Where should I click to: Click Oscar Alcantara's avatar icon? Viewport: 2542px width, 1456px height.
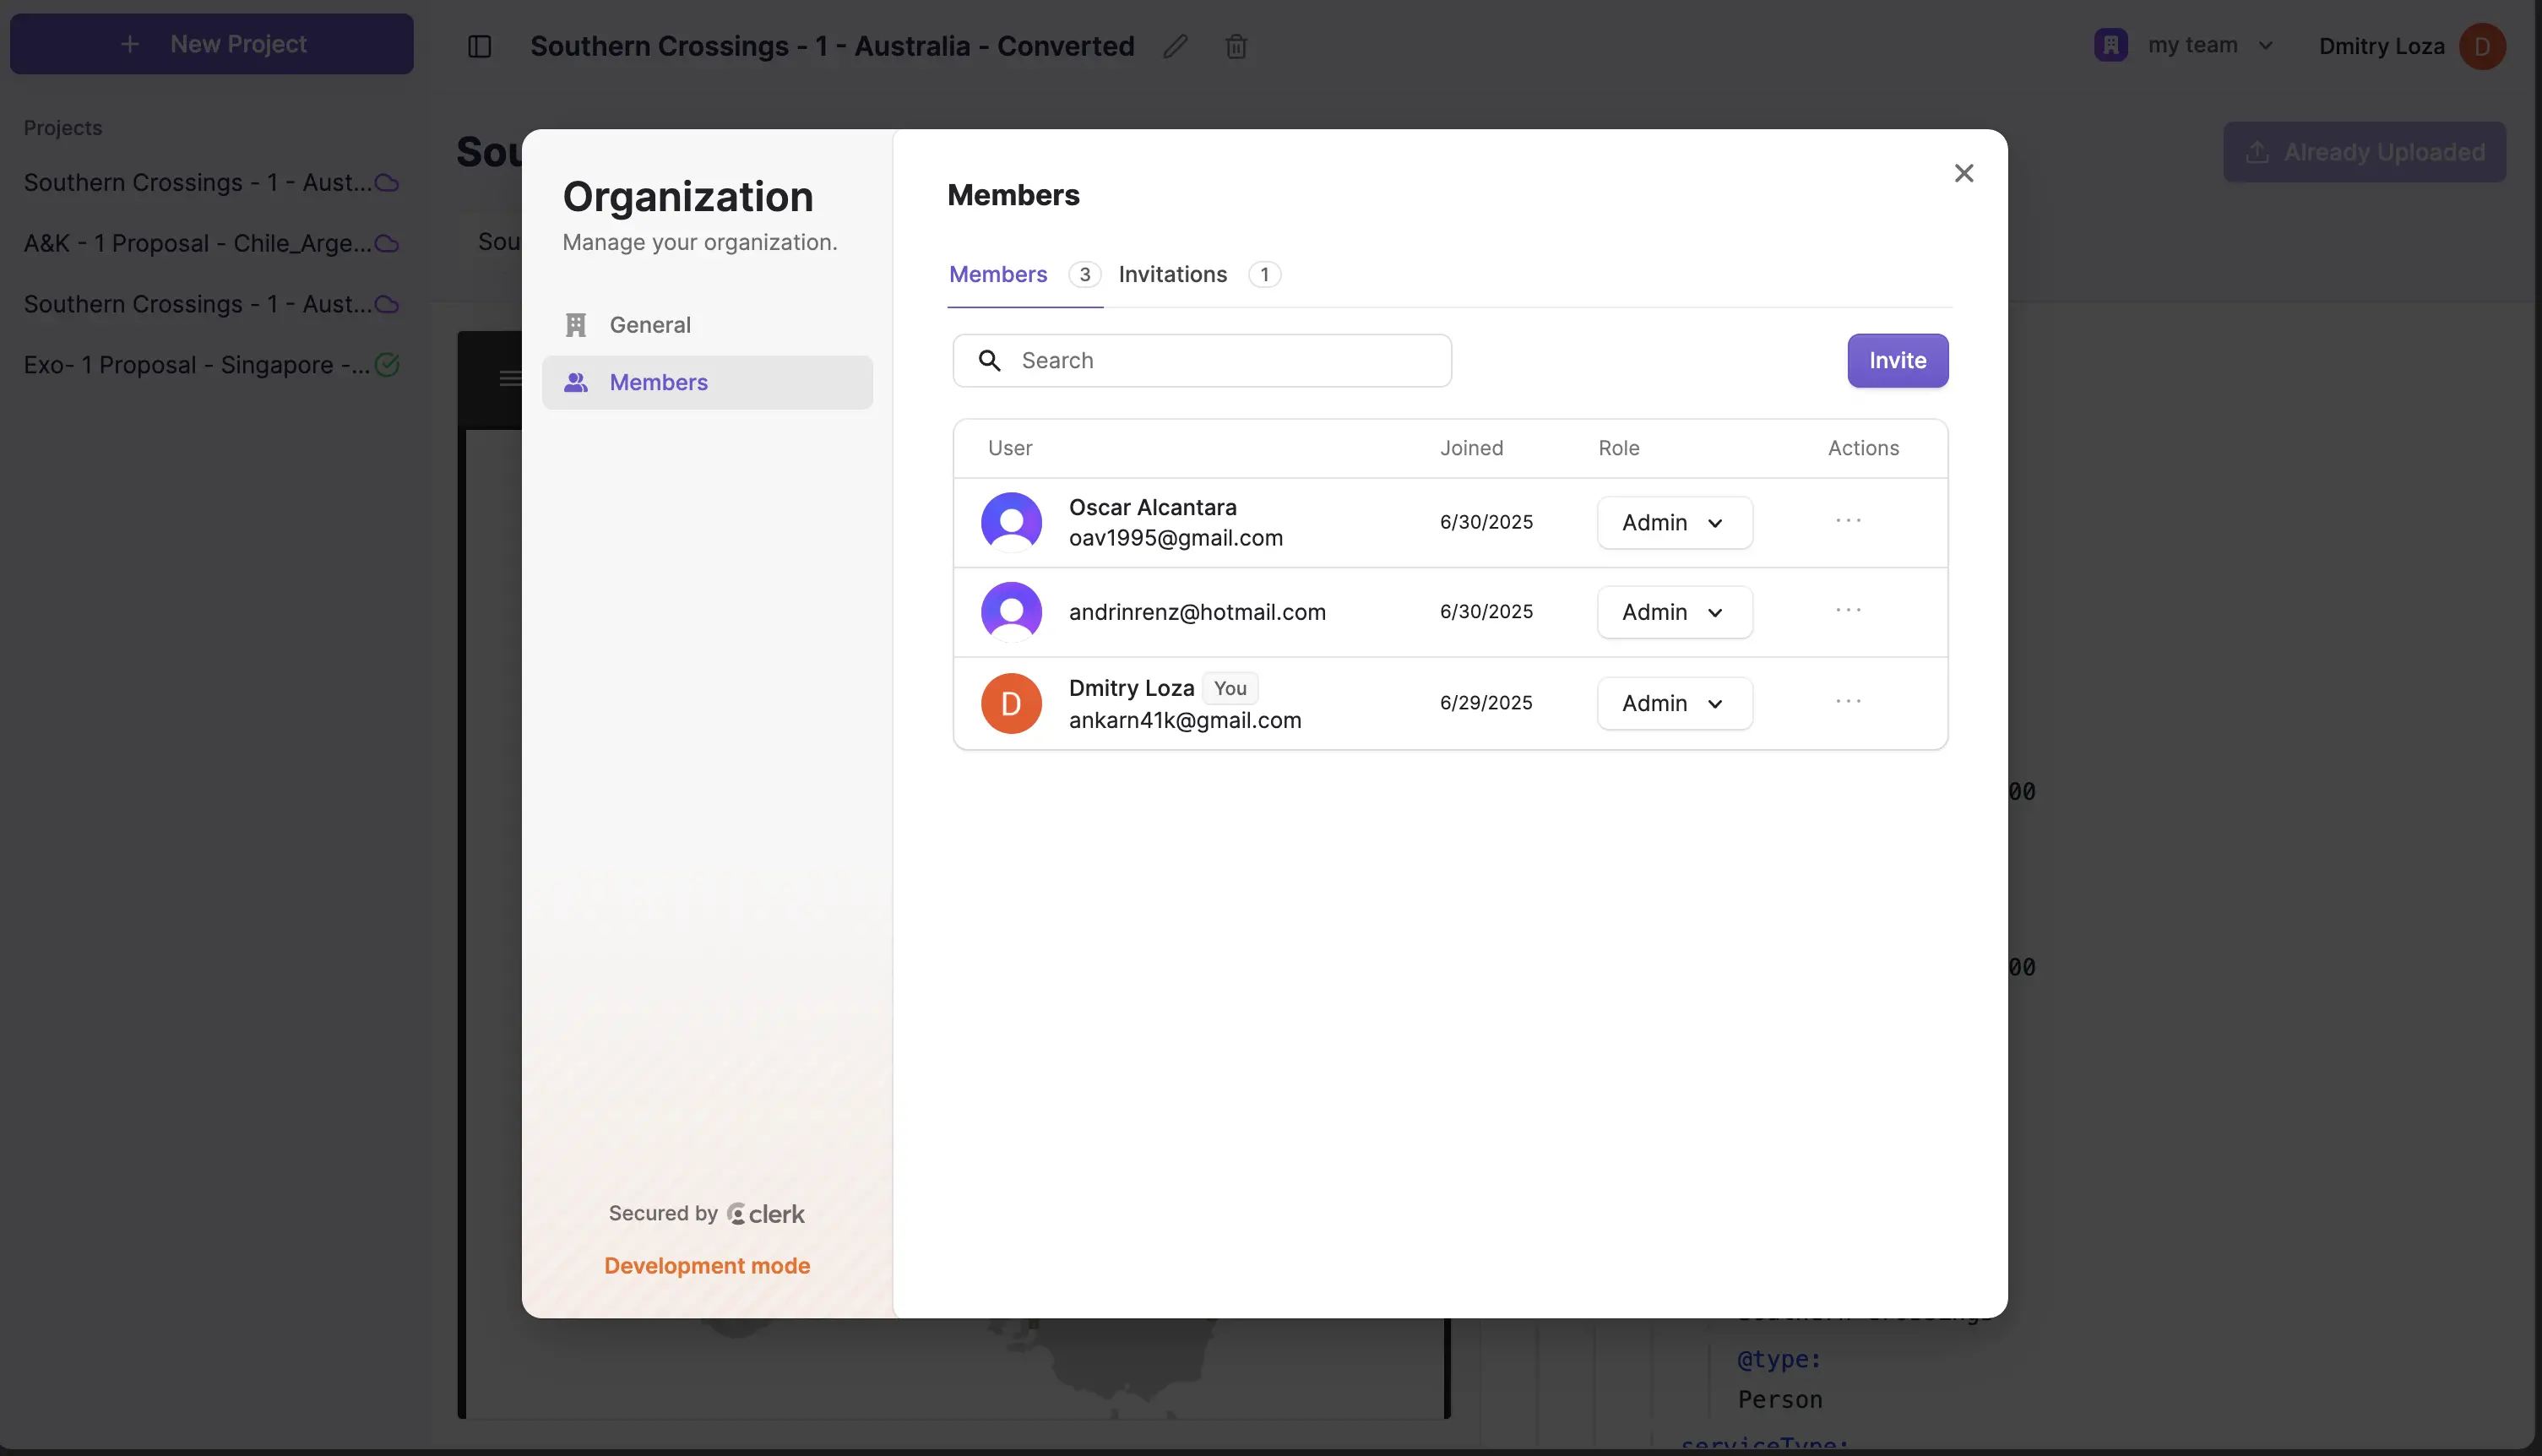pos(1011,522)
